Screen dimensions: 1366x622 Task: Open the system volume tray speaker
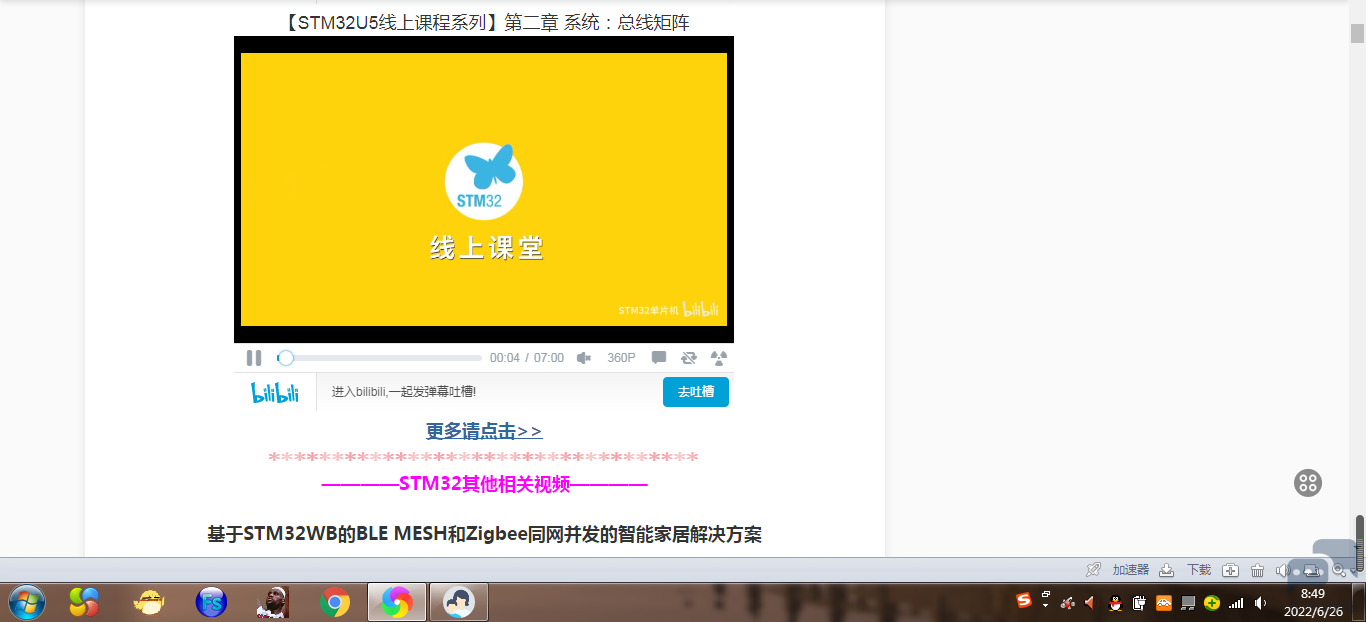pyautogui.click(x=1261, y=602)
